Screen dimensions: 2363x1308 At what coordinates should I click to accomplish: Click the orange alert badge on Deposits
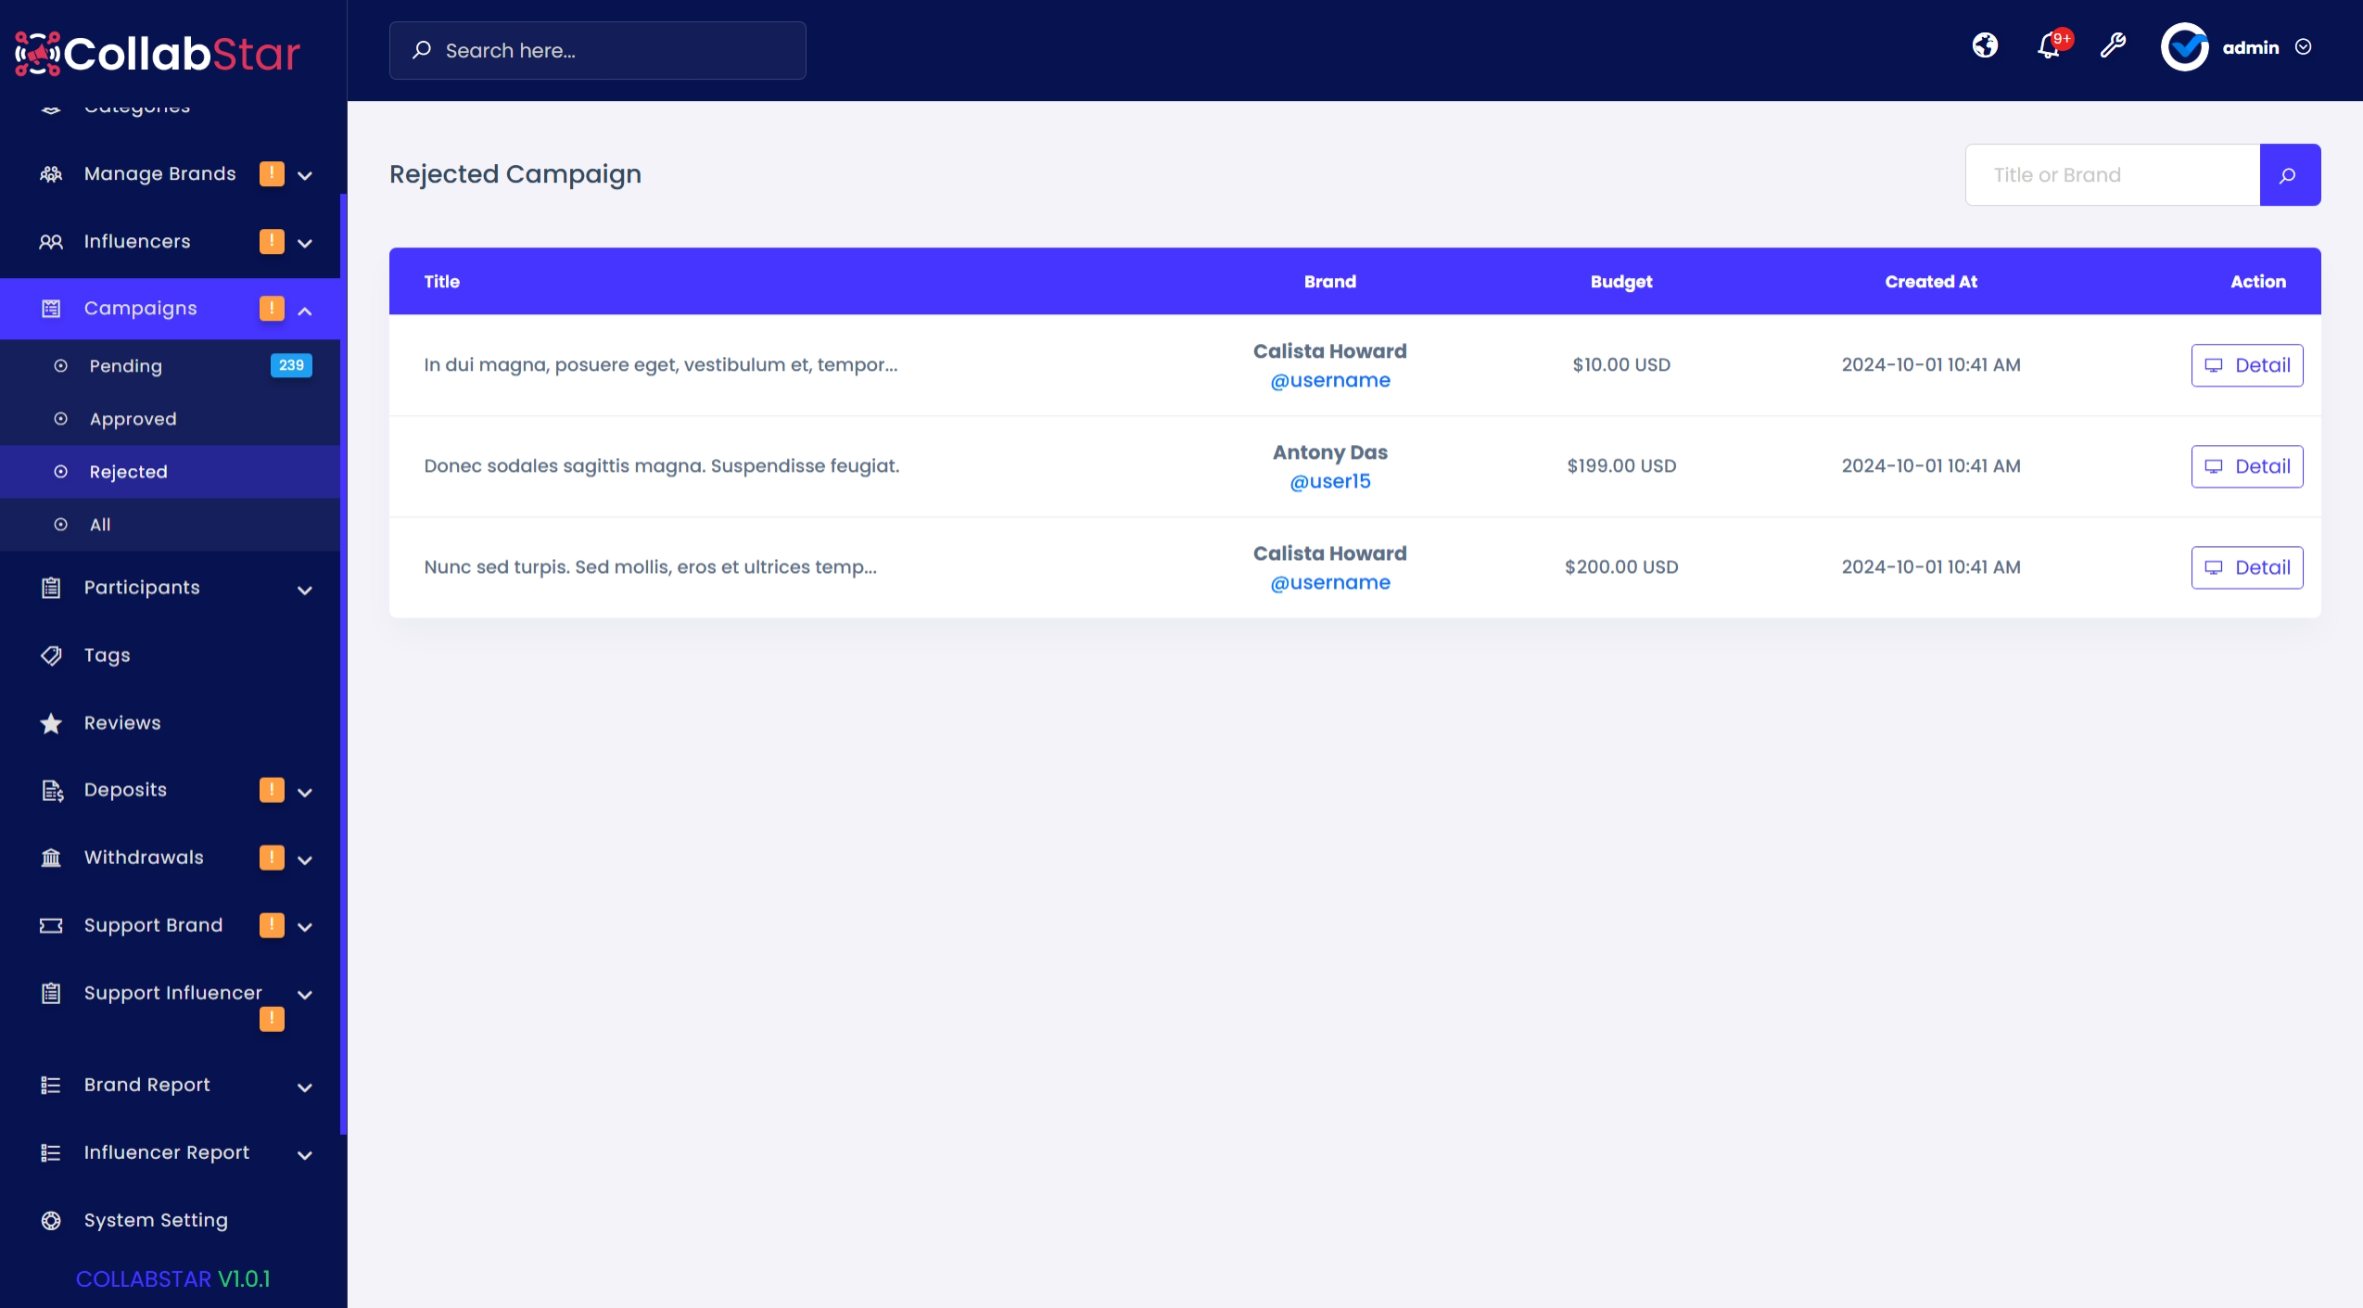click(272, 790)
